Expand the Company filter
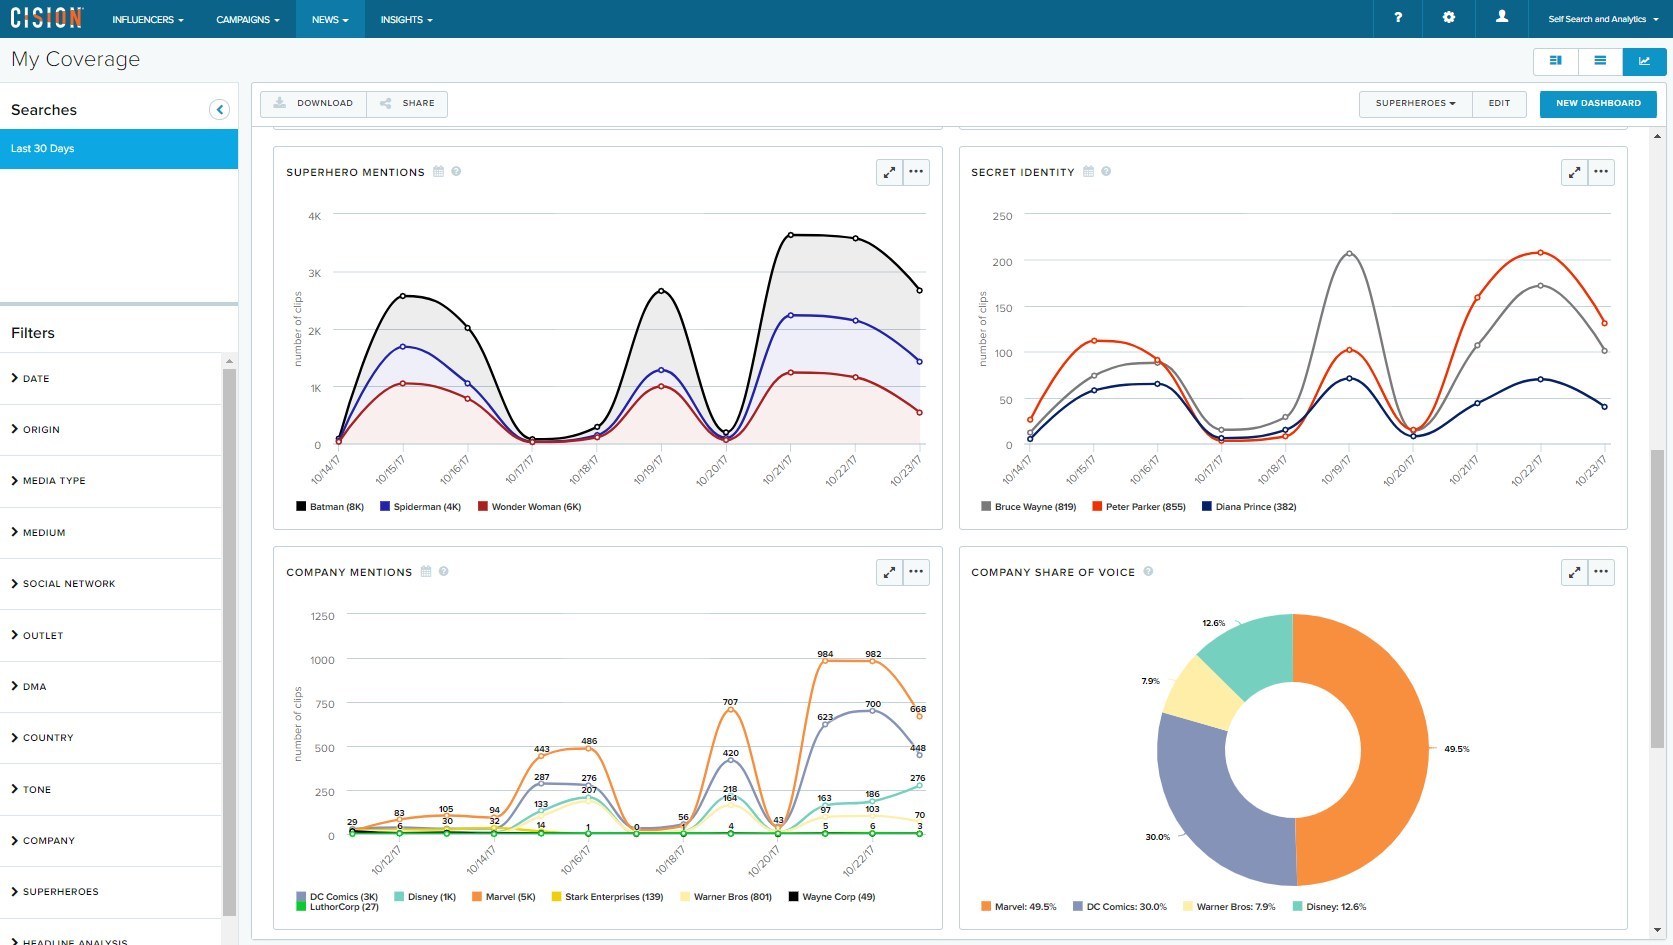This screenshot has height=945, width=1673. (110, 841)
